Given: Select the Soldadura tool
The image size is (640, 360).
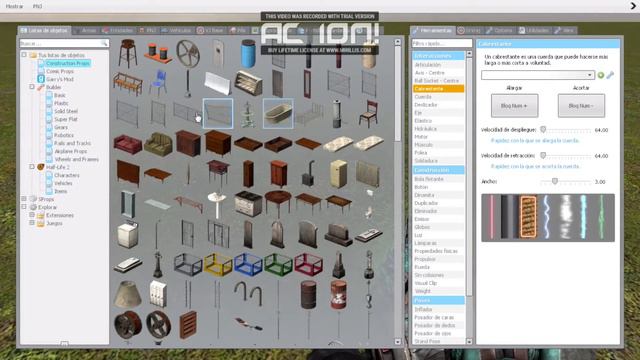Looking at the screenshot, I should 438,161.
